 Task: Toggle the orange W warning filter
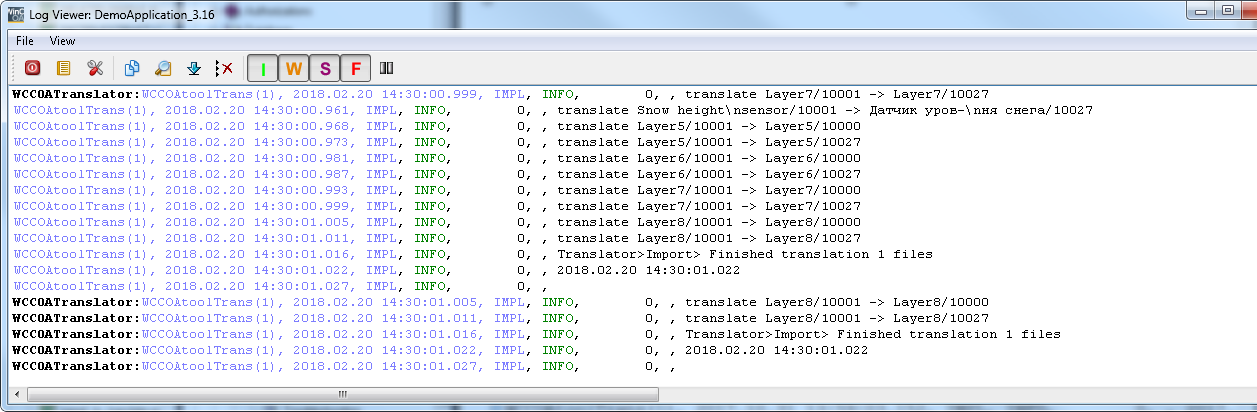tap(294, 68)
